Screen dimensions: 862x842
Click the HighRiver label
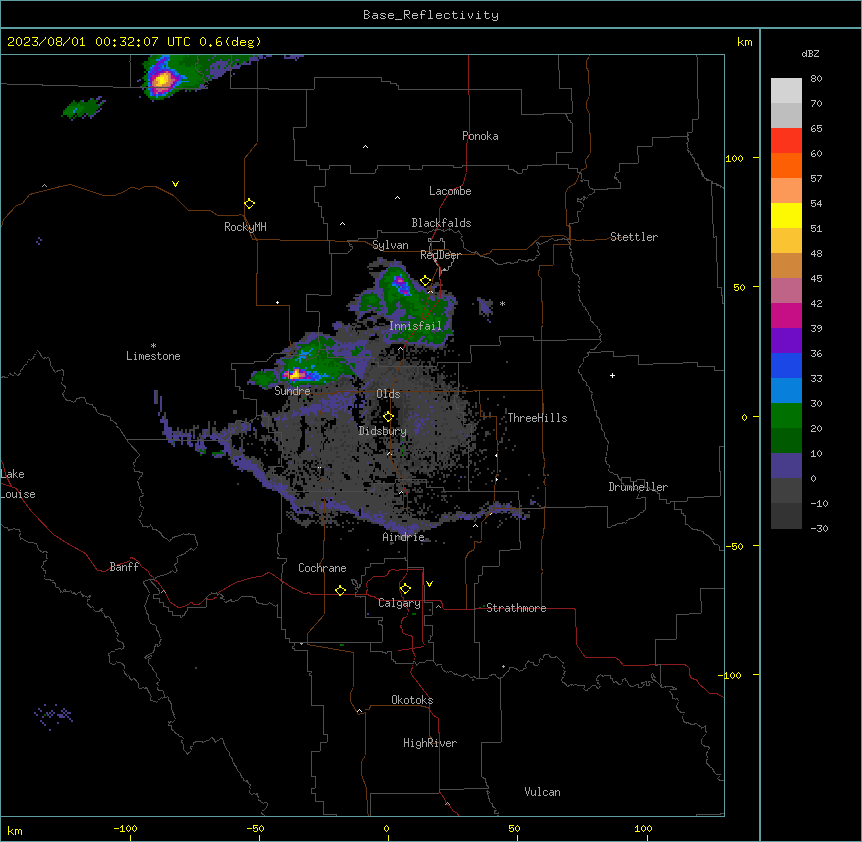click(430, 743)
